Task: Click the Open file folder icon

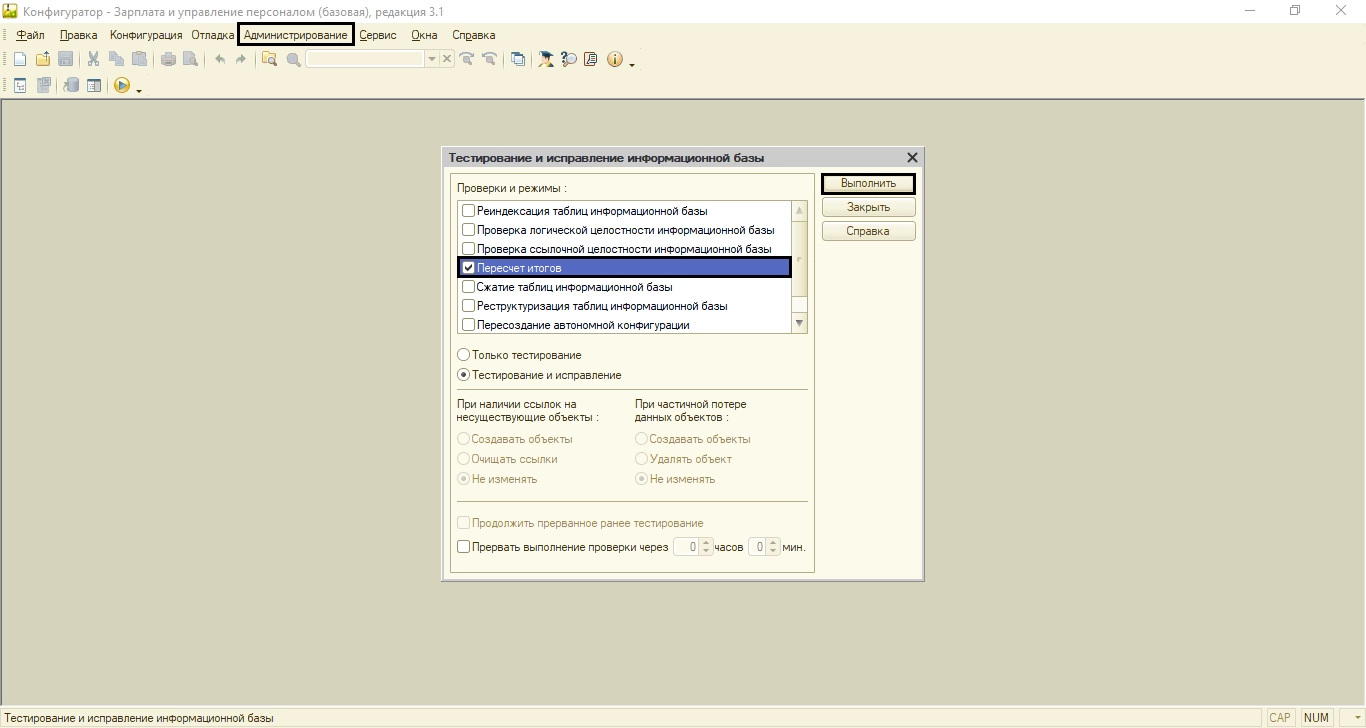Action: pos(43,60)
